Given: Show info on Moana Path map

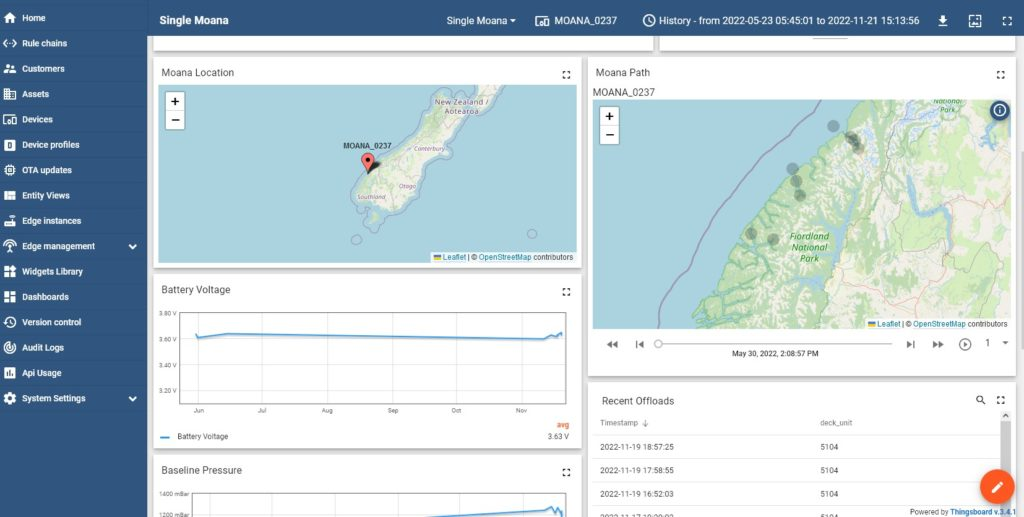Looking at the screenshot, I should click(x=999, y=110).
